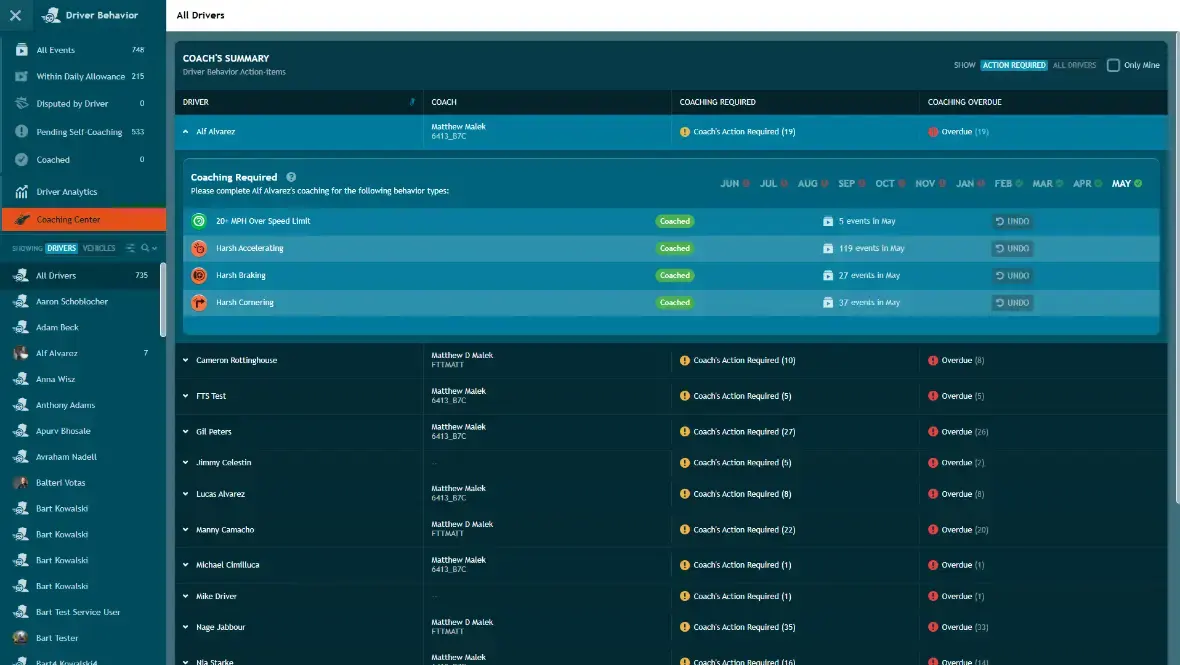Undo coaching for Harsh Accelerating
This screenshot has height=665, width=1180.
1011,248
